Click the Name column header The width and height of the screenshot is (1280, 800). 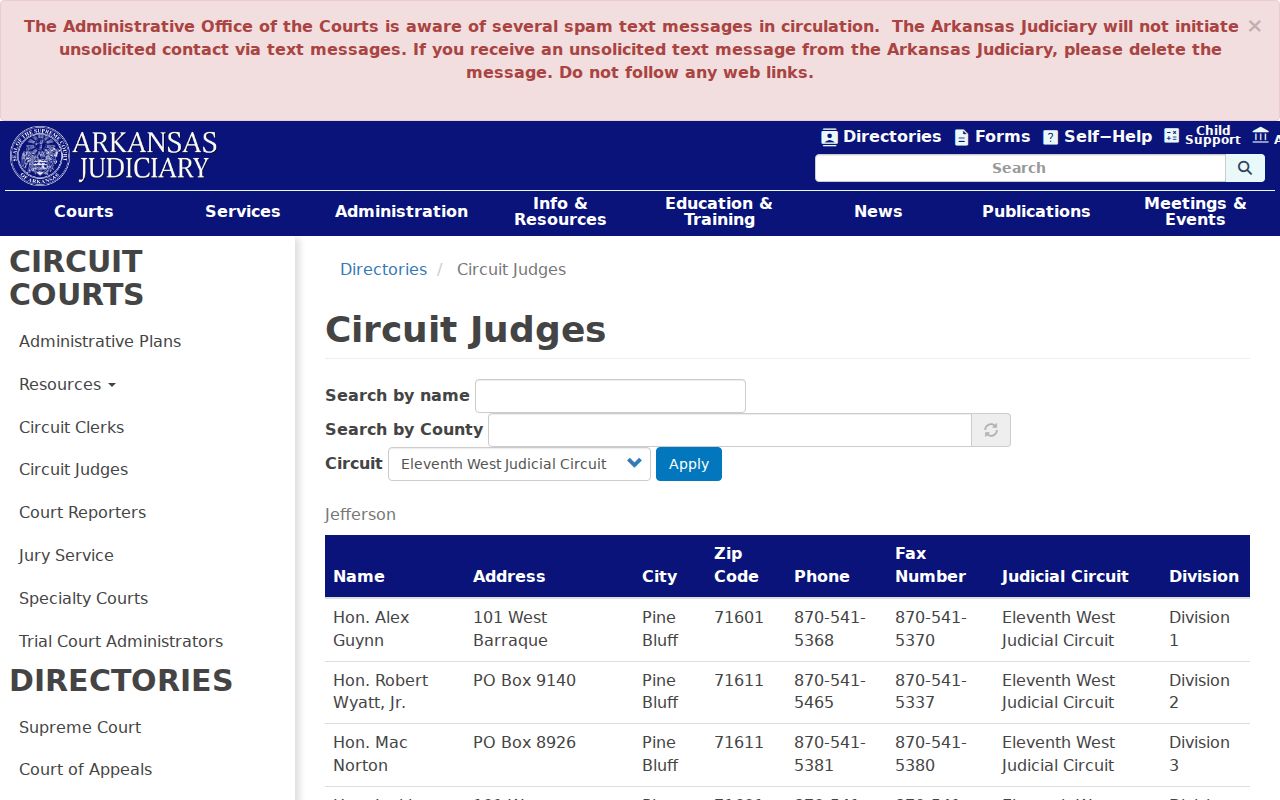[359, 576]
